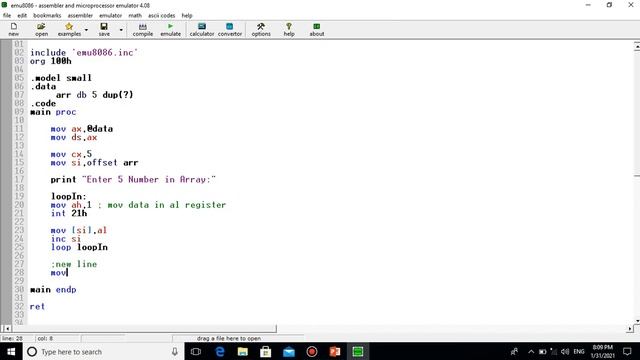Open the math menu
Screen dimensions: 640x360
pyautogui.click(x=135, y=16)
